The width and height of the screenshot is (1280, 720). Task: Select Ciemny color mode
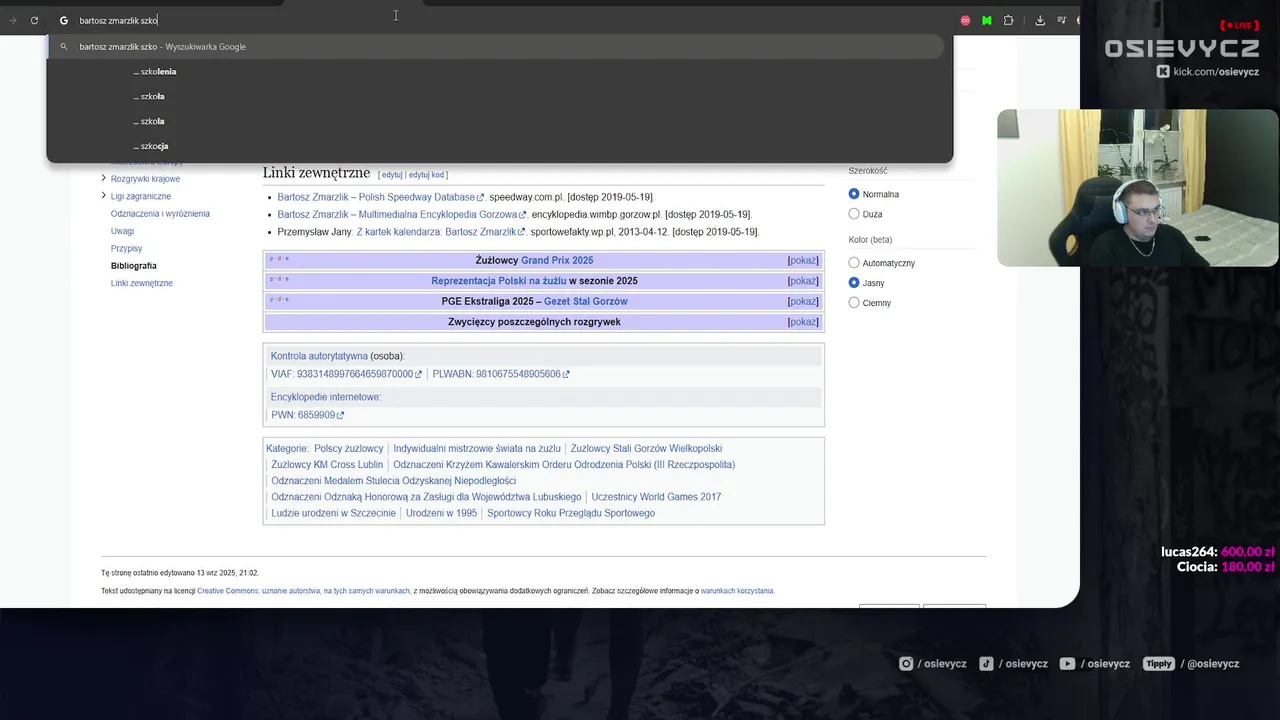pos(853,303)
